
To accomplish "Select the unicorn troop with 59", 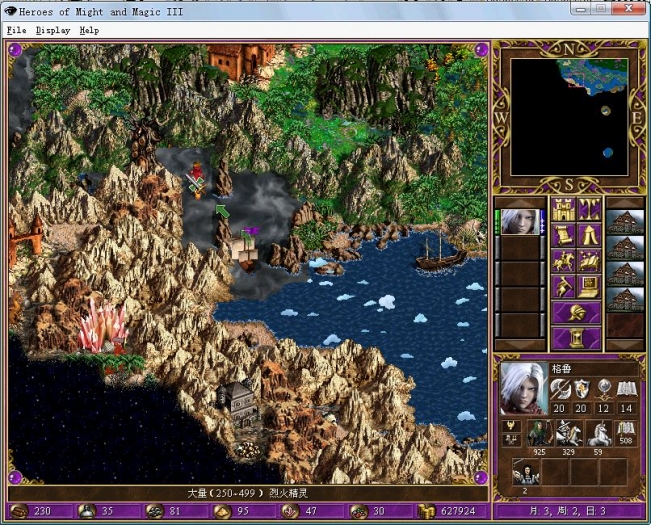I will 598,433.
